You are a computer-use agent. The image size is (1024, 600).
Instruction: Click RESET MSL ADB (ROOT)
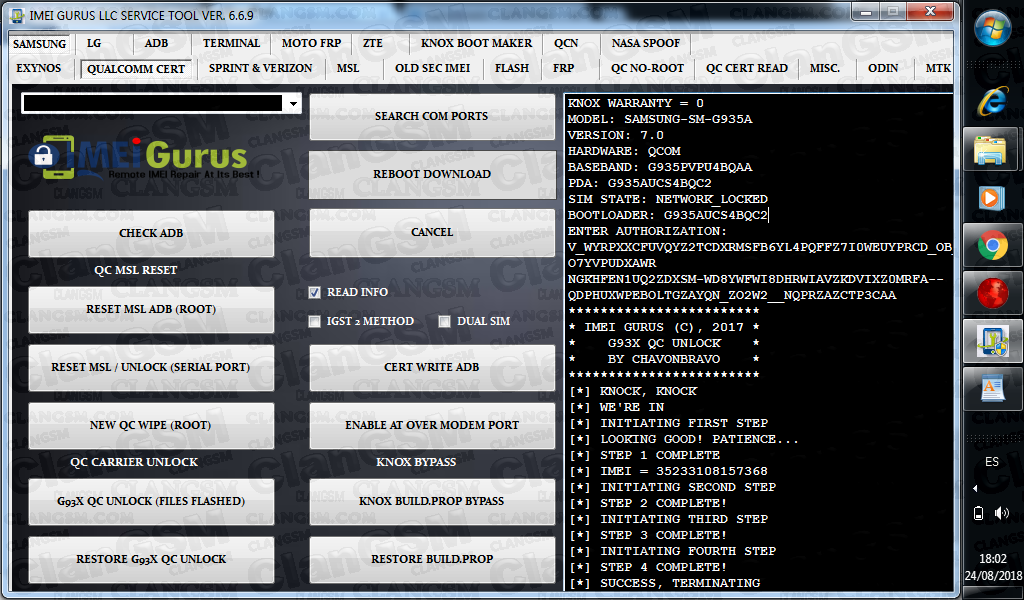(x=151, y=309)
